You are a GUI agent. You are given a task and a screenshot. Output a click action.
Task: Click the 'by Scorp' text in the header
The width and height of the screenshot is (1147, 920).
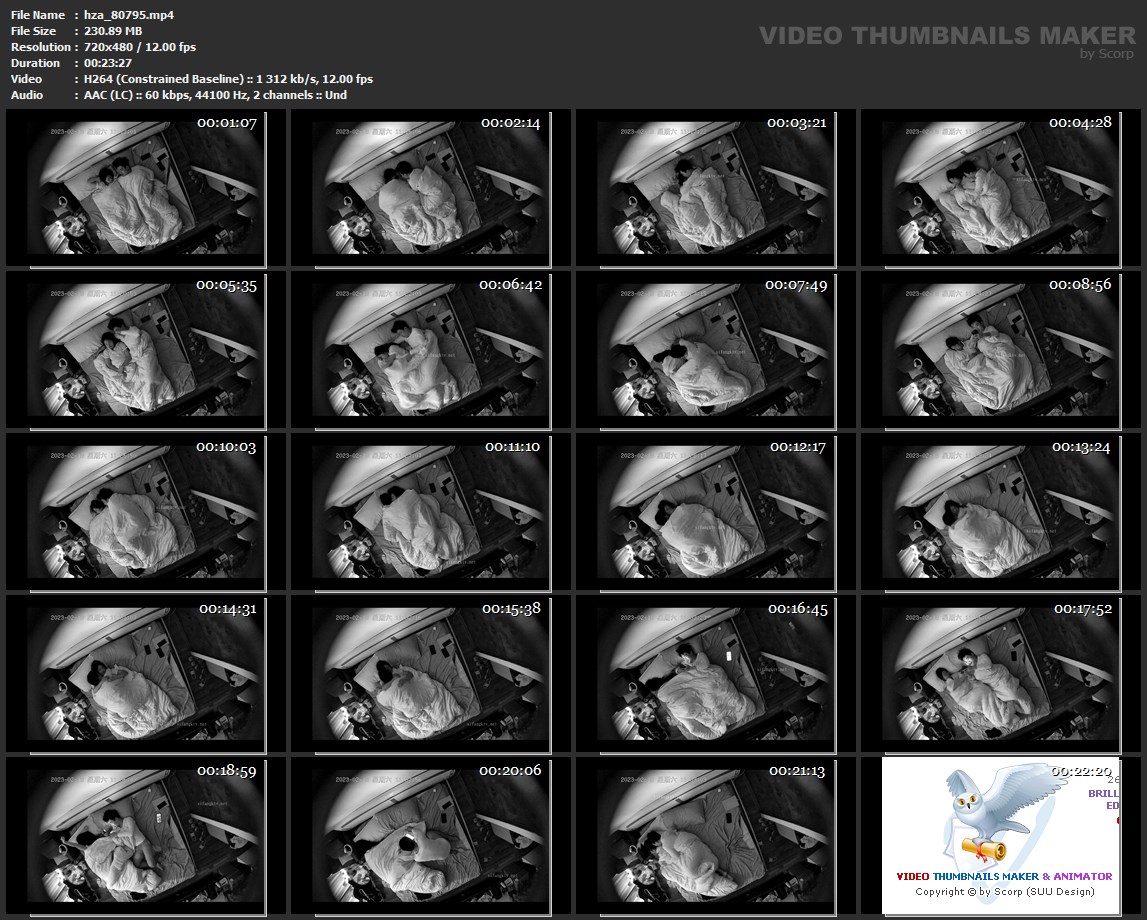click(1107, 54)
